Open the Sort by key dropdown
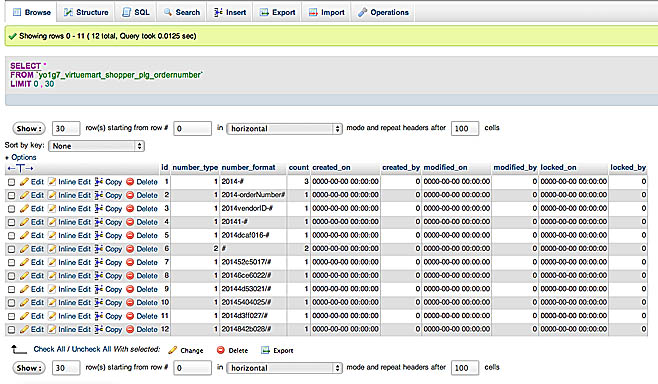658x384 pixels. [97, 146]
